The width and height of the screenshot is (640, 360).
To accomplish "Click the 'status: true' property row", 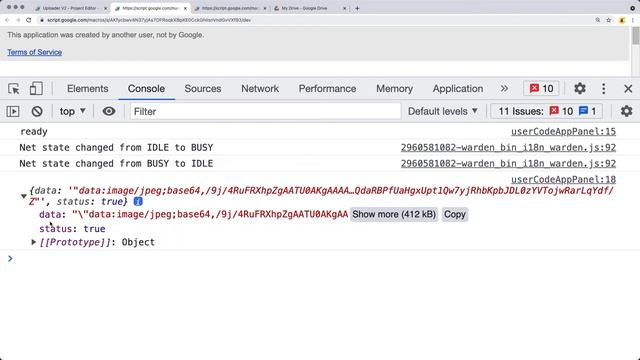I will (72, 229).
